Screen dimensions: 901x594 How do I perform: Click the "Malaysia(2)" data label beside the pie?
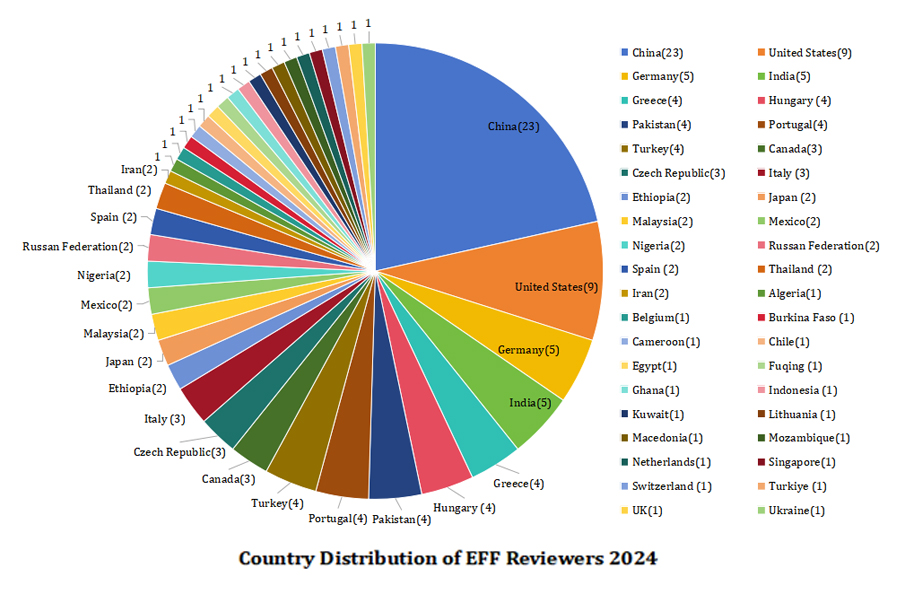click(114, 334)
